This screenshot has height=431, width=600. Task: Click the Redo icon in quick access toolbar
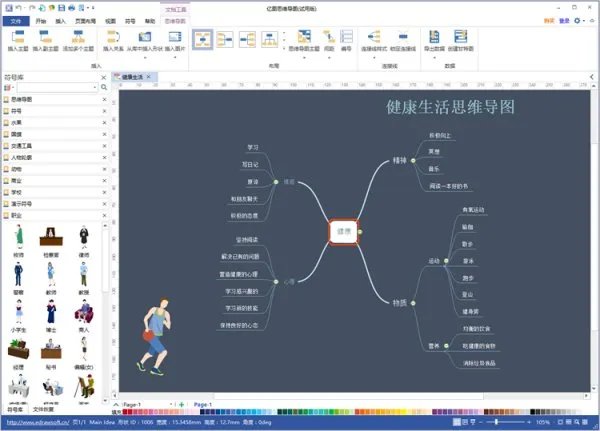pos(33,8)
